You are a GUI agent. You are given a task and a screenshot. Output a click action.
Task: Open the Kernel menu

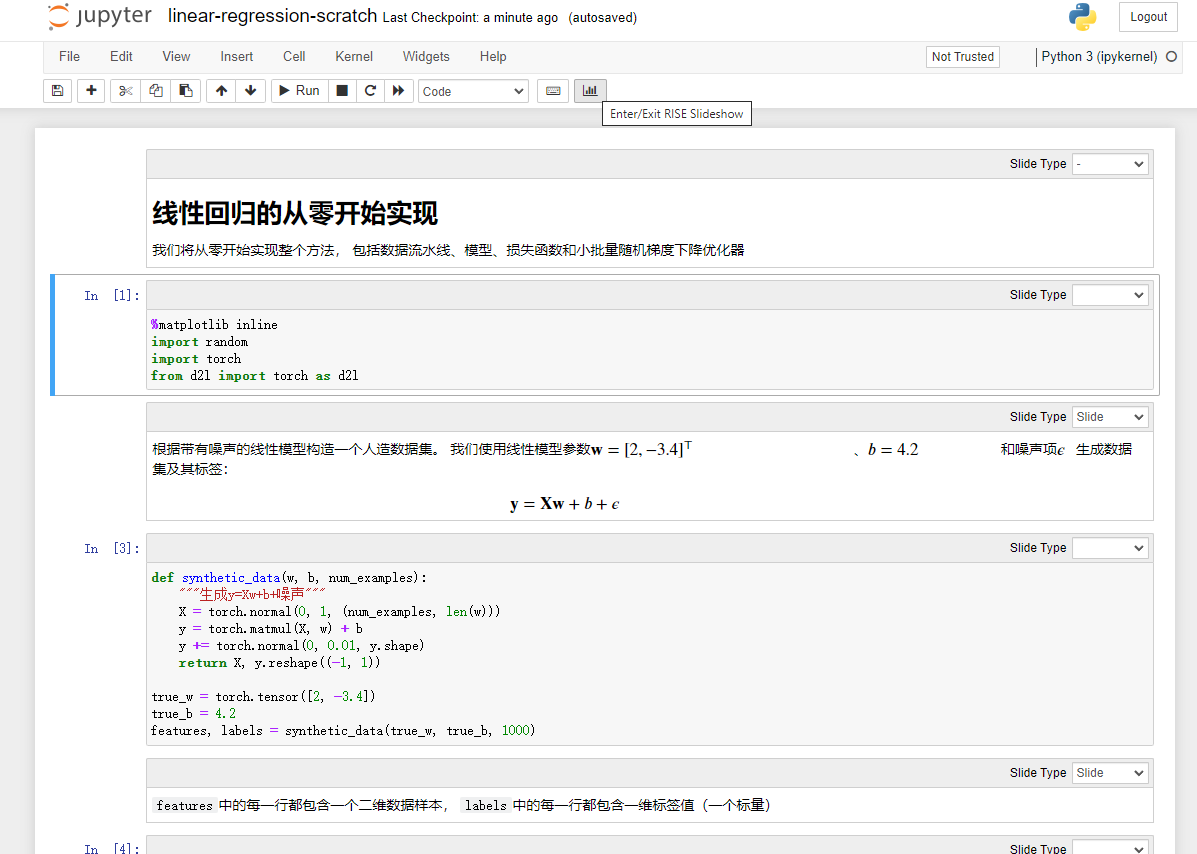(x=354, y=56)
